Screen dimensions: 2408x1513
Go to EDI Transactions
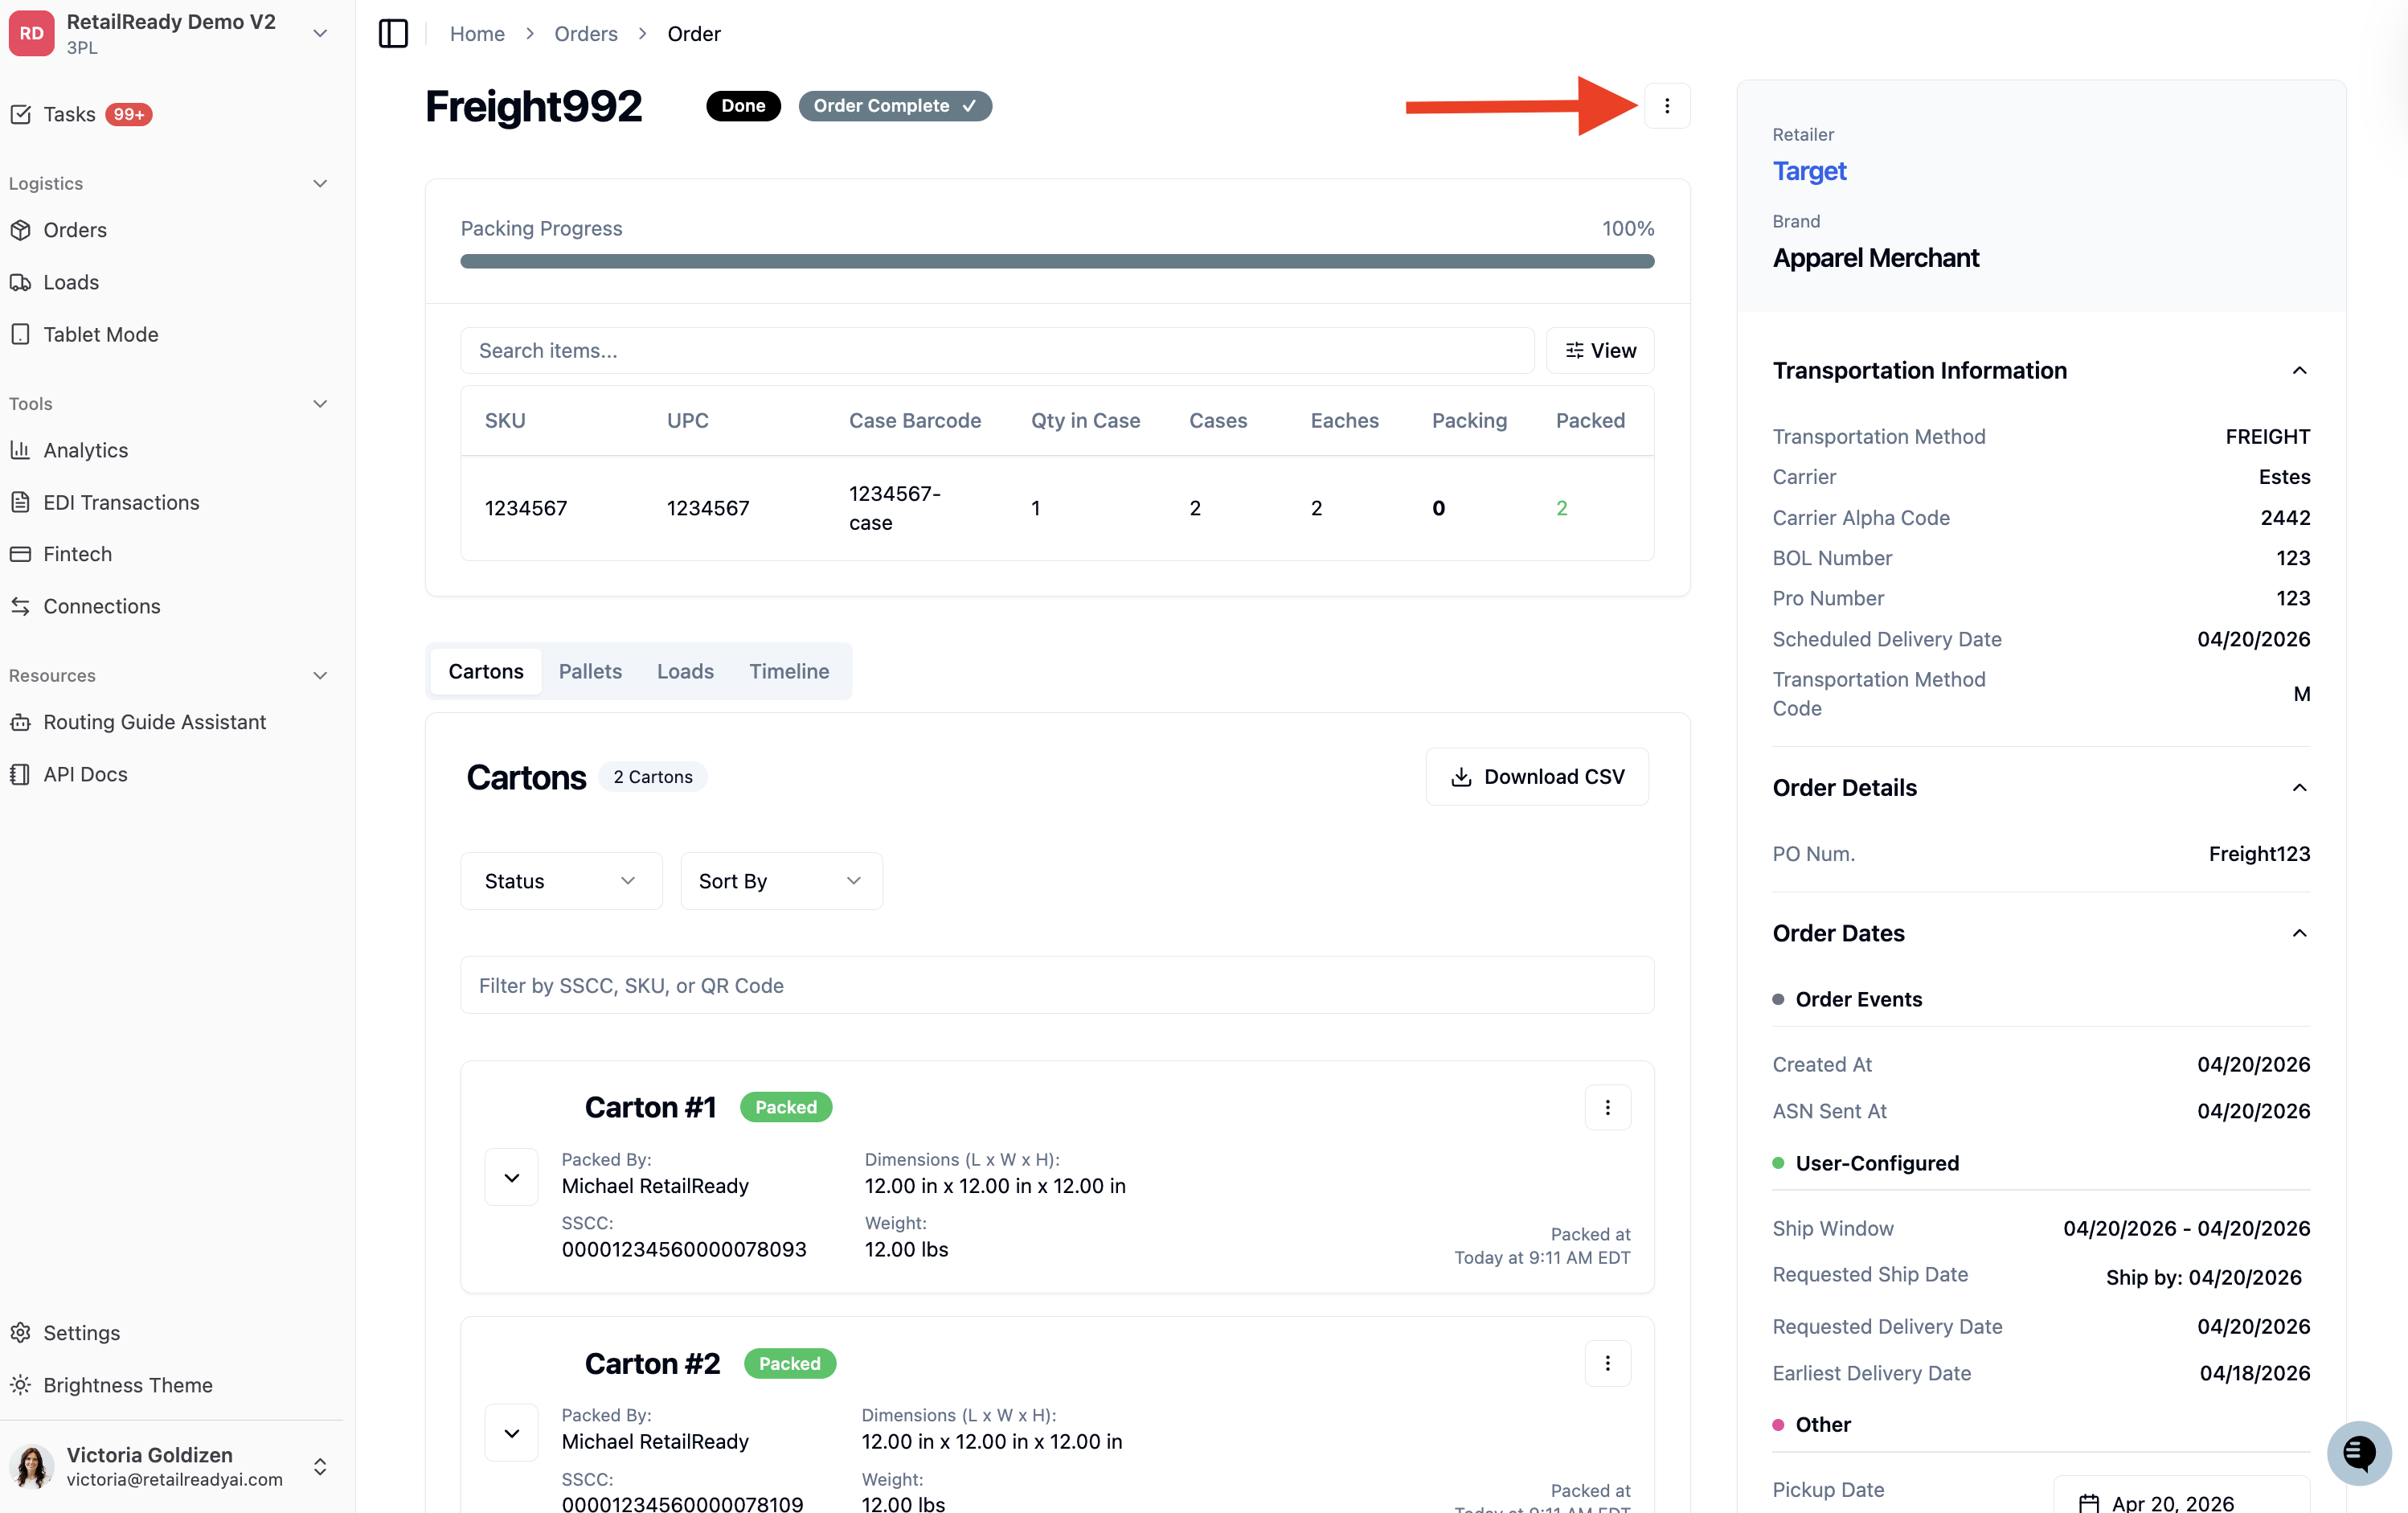[121, 502]
